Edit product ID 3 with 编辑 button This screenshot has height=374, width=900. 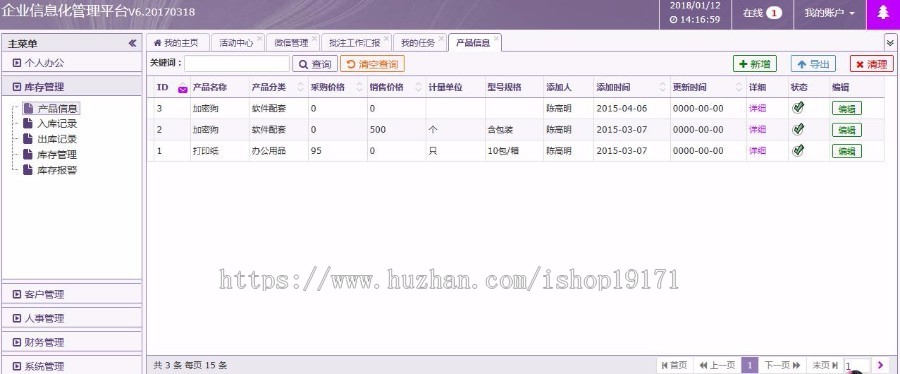click(x=847, y=108)
